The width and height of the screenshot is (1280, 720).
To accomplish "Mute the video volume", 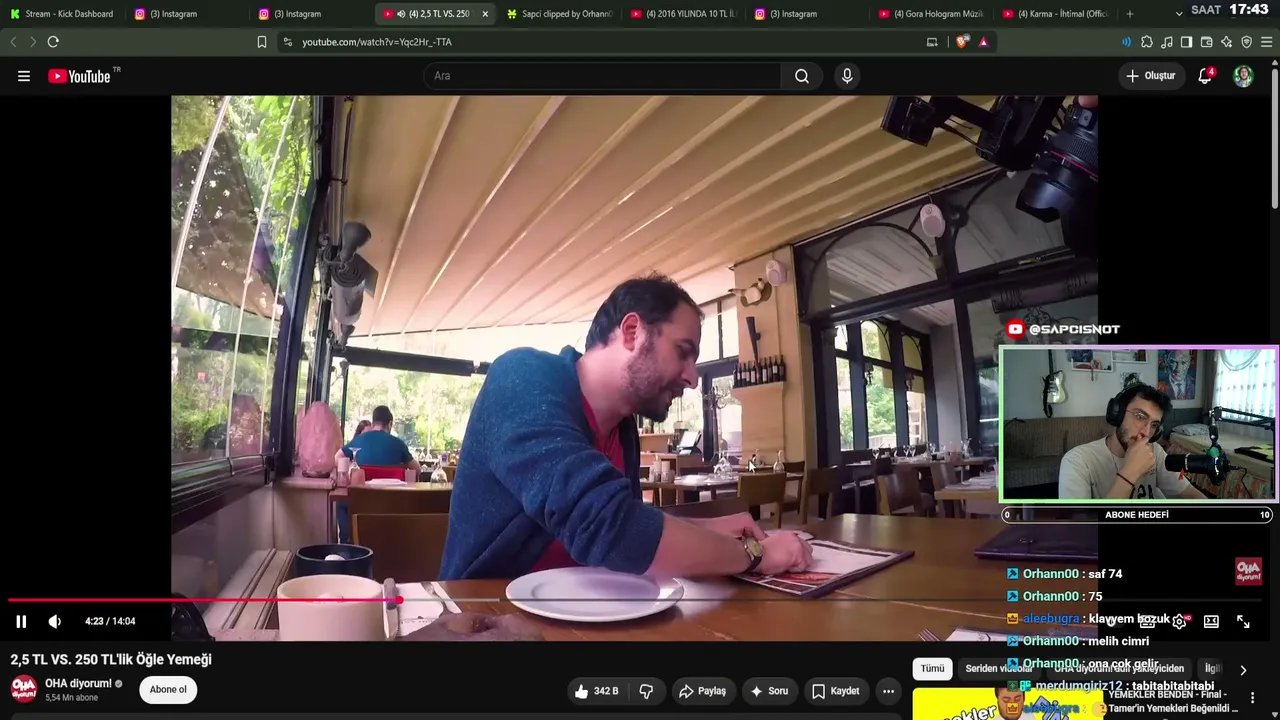I will pyautogui.click(x=55, y=621).
